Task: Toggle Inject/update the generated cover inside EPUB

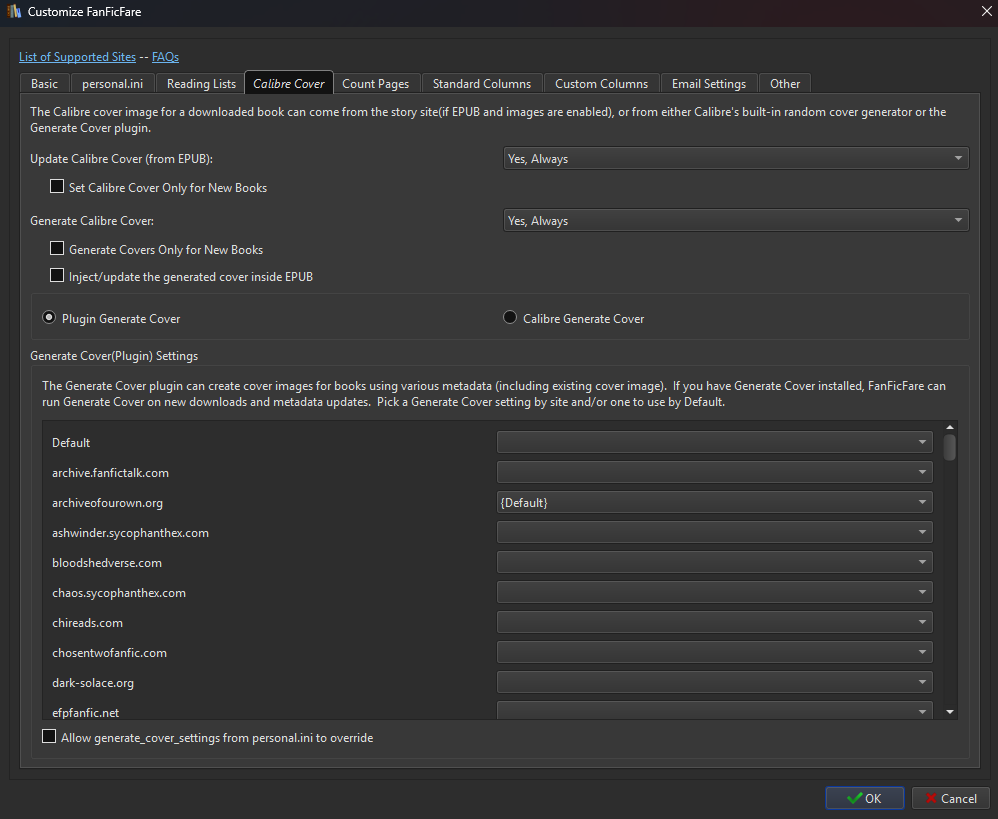Action: click(57, 276)
